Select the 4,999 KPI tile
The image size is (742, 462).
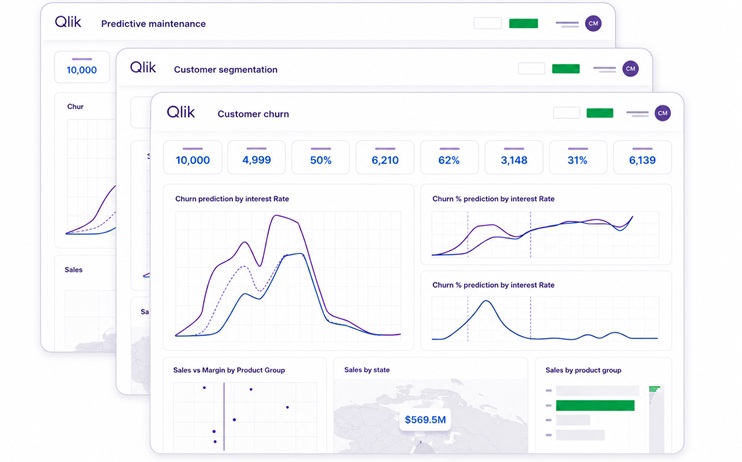pyautogui.click(x=256, y=158)
